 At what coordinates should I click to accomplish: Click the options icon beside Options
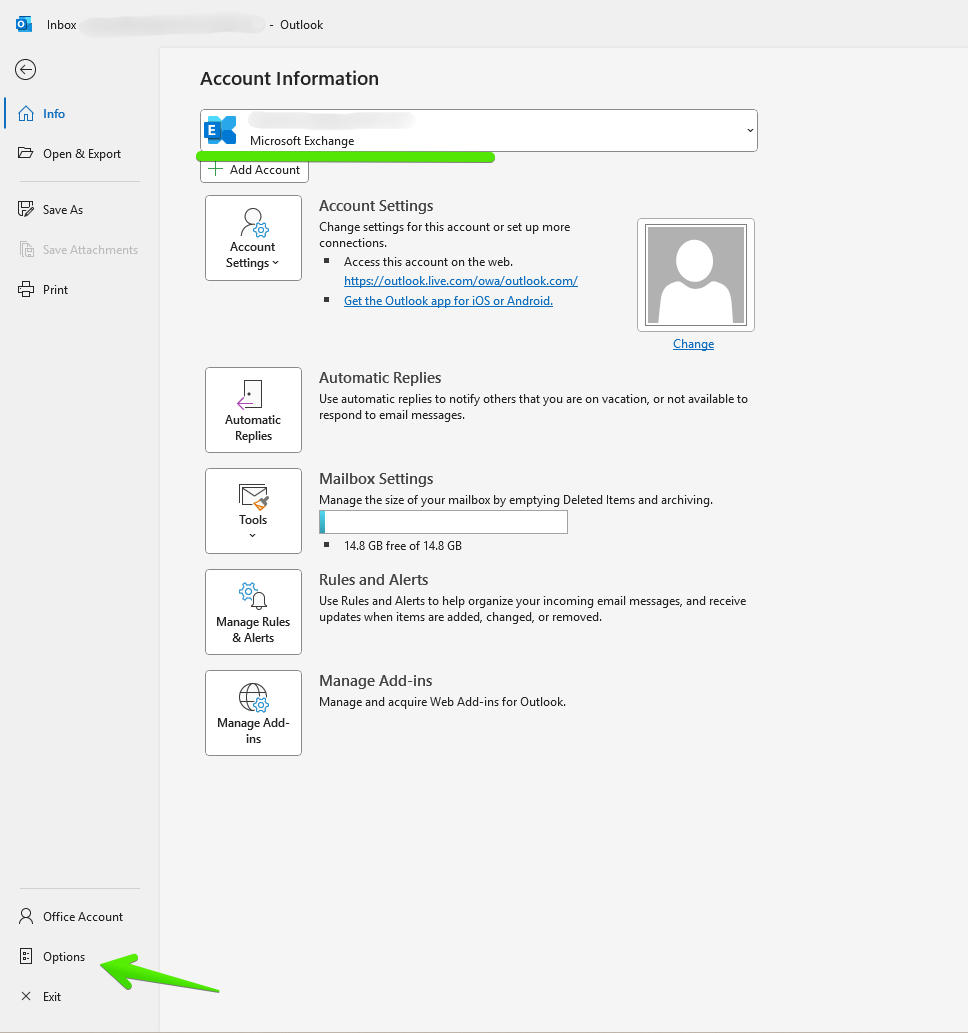point(26,957)
